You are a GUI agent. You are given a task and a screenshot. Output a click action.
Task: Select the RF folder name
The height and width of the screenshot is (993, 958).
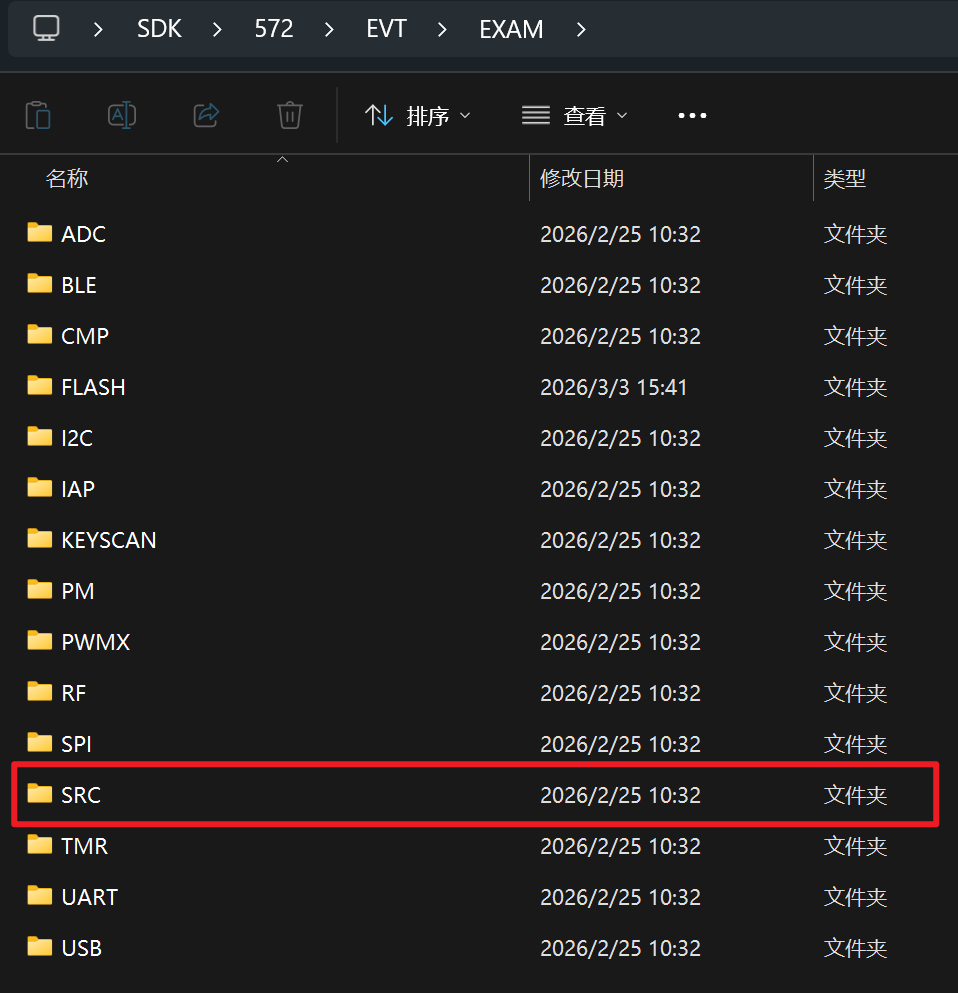point(73,693)
